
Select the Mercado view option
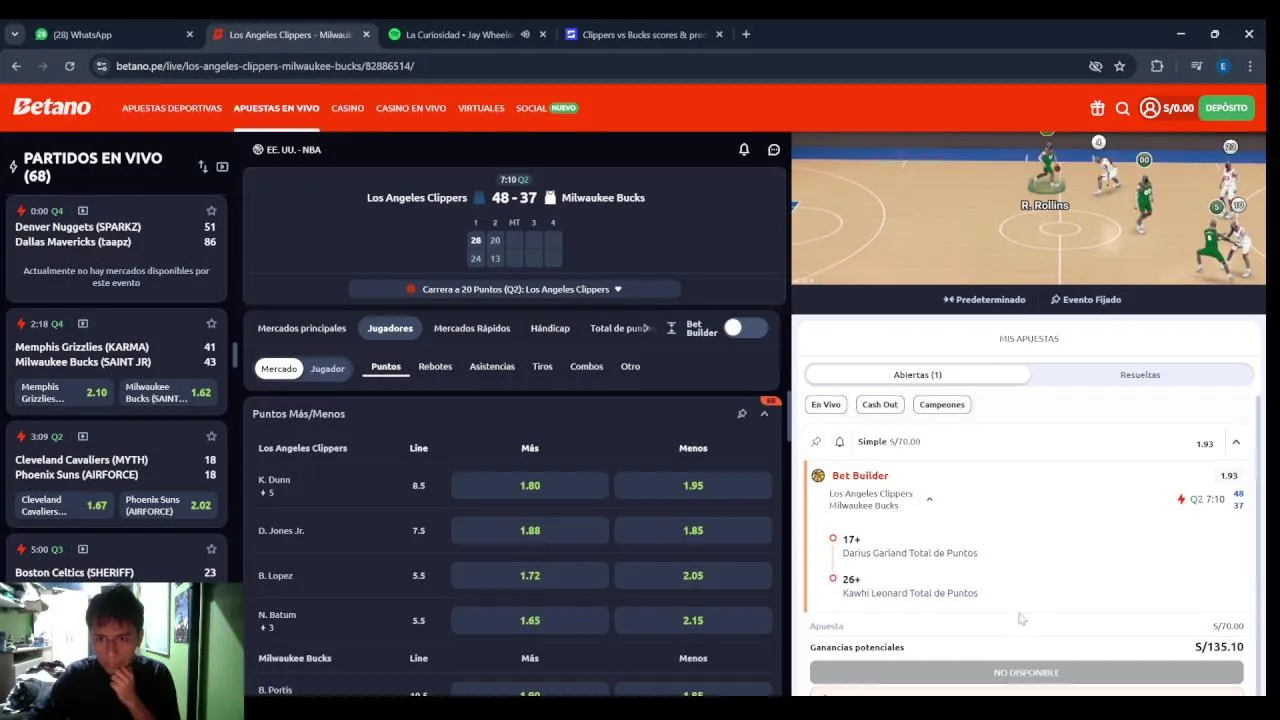click(x=279, y=369)
